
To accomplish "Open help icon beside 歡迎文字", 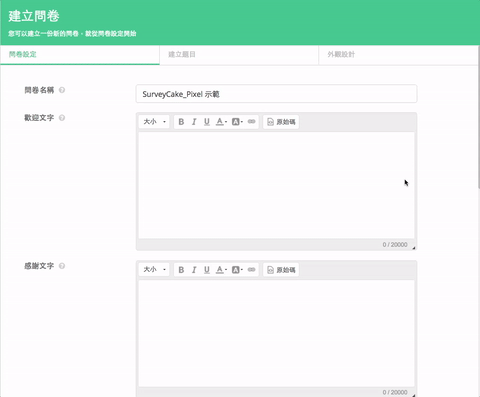I will click(62, 118).
